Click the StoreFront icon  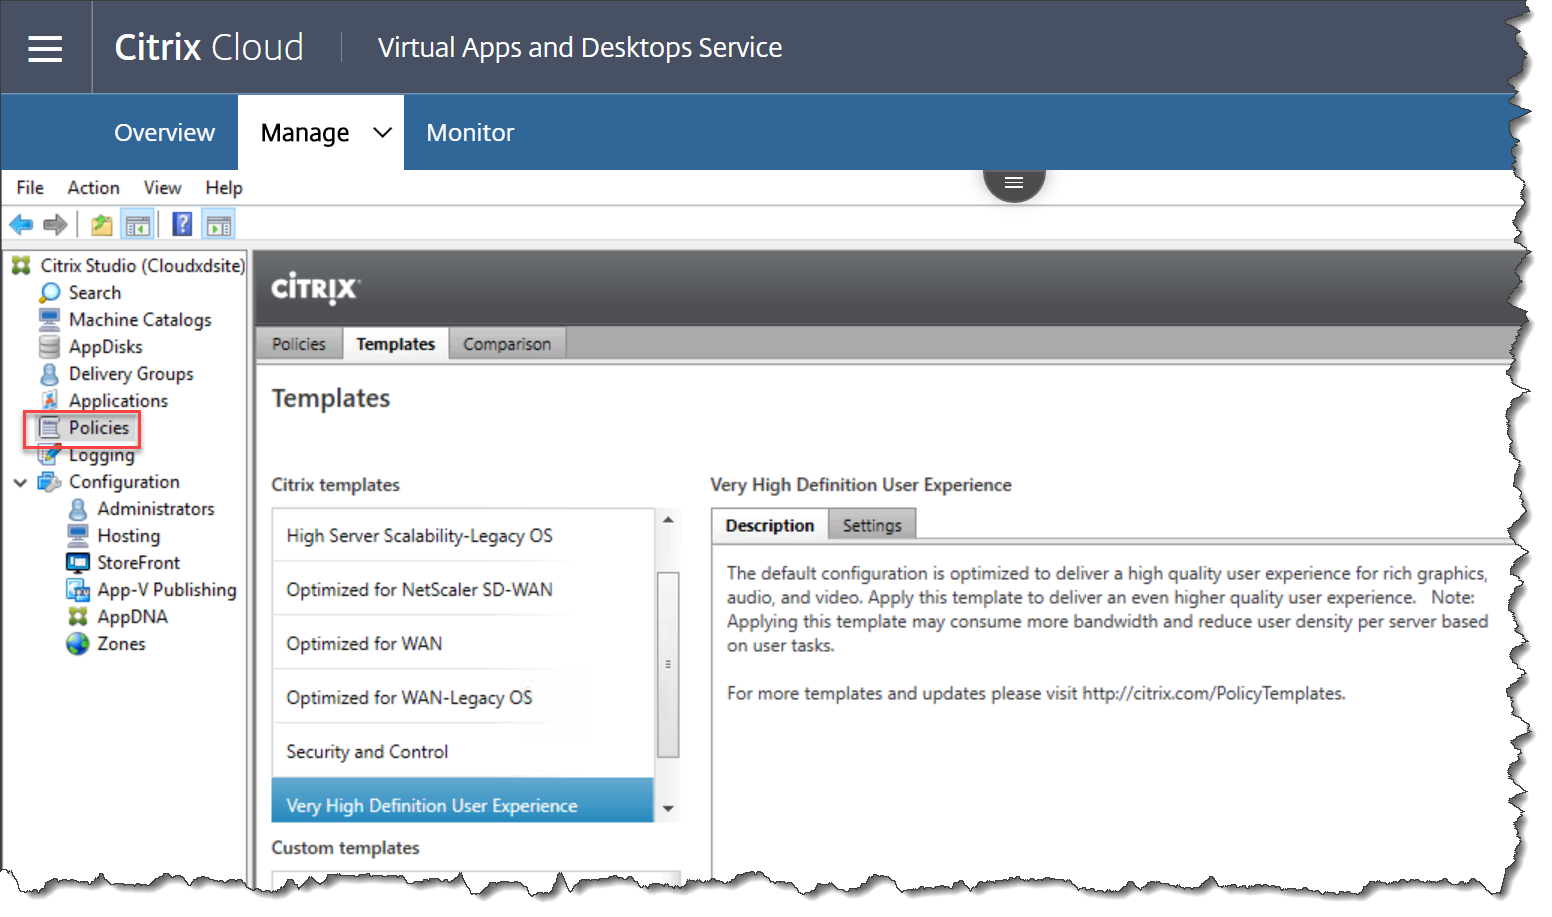pos(78,562)
